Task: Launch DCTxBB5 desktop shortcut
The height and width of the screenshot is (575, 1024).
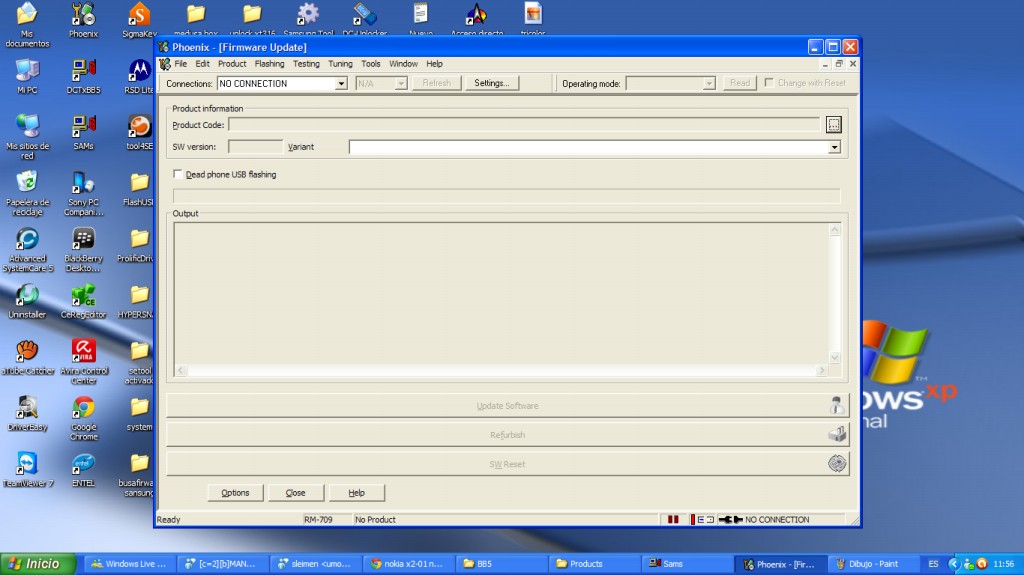Action: point(84,76)
